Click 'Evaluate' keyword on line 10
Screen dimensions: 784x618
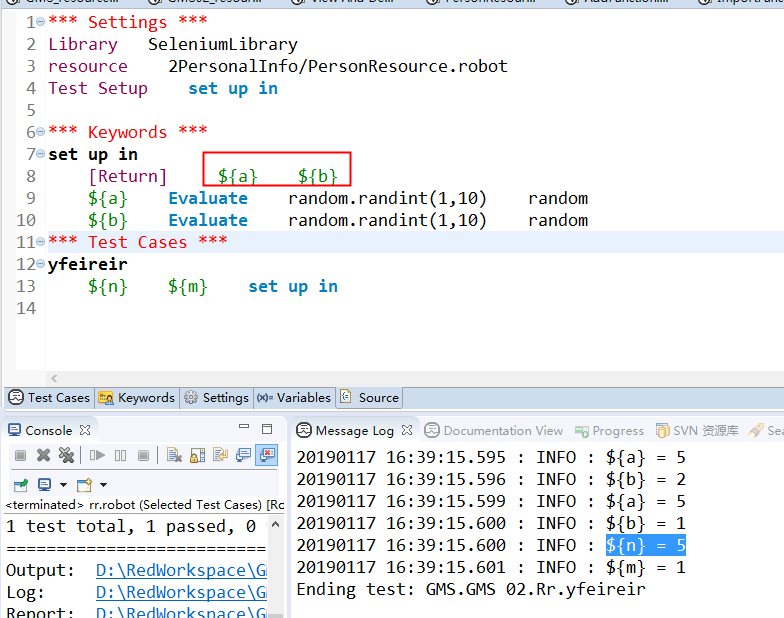coord(208,220)
